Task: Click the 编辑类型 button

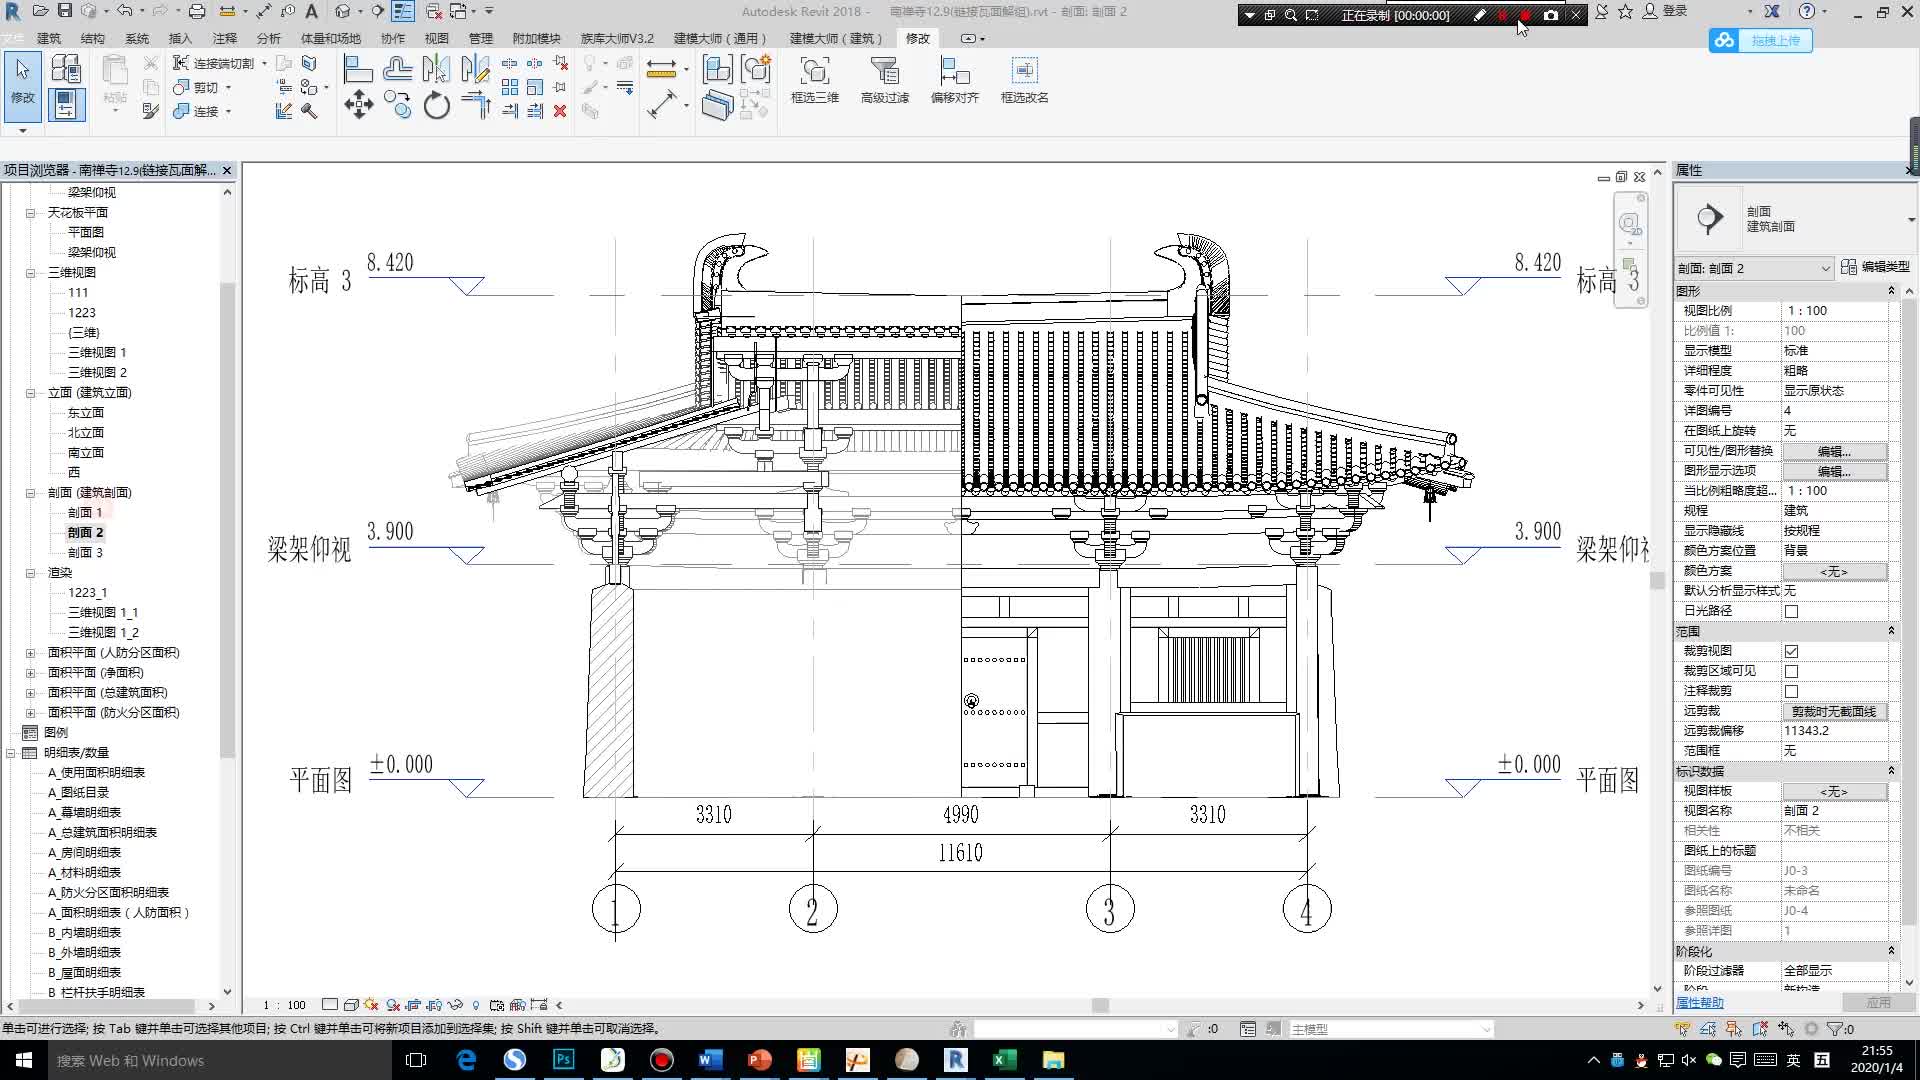Action: (1876, 267)
